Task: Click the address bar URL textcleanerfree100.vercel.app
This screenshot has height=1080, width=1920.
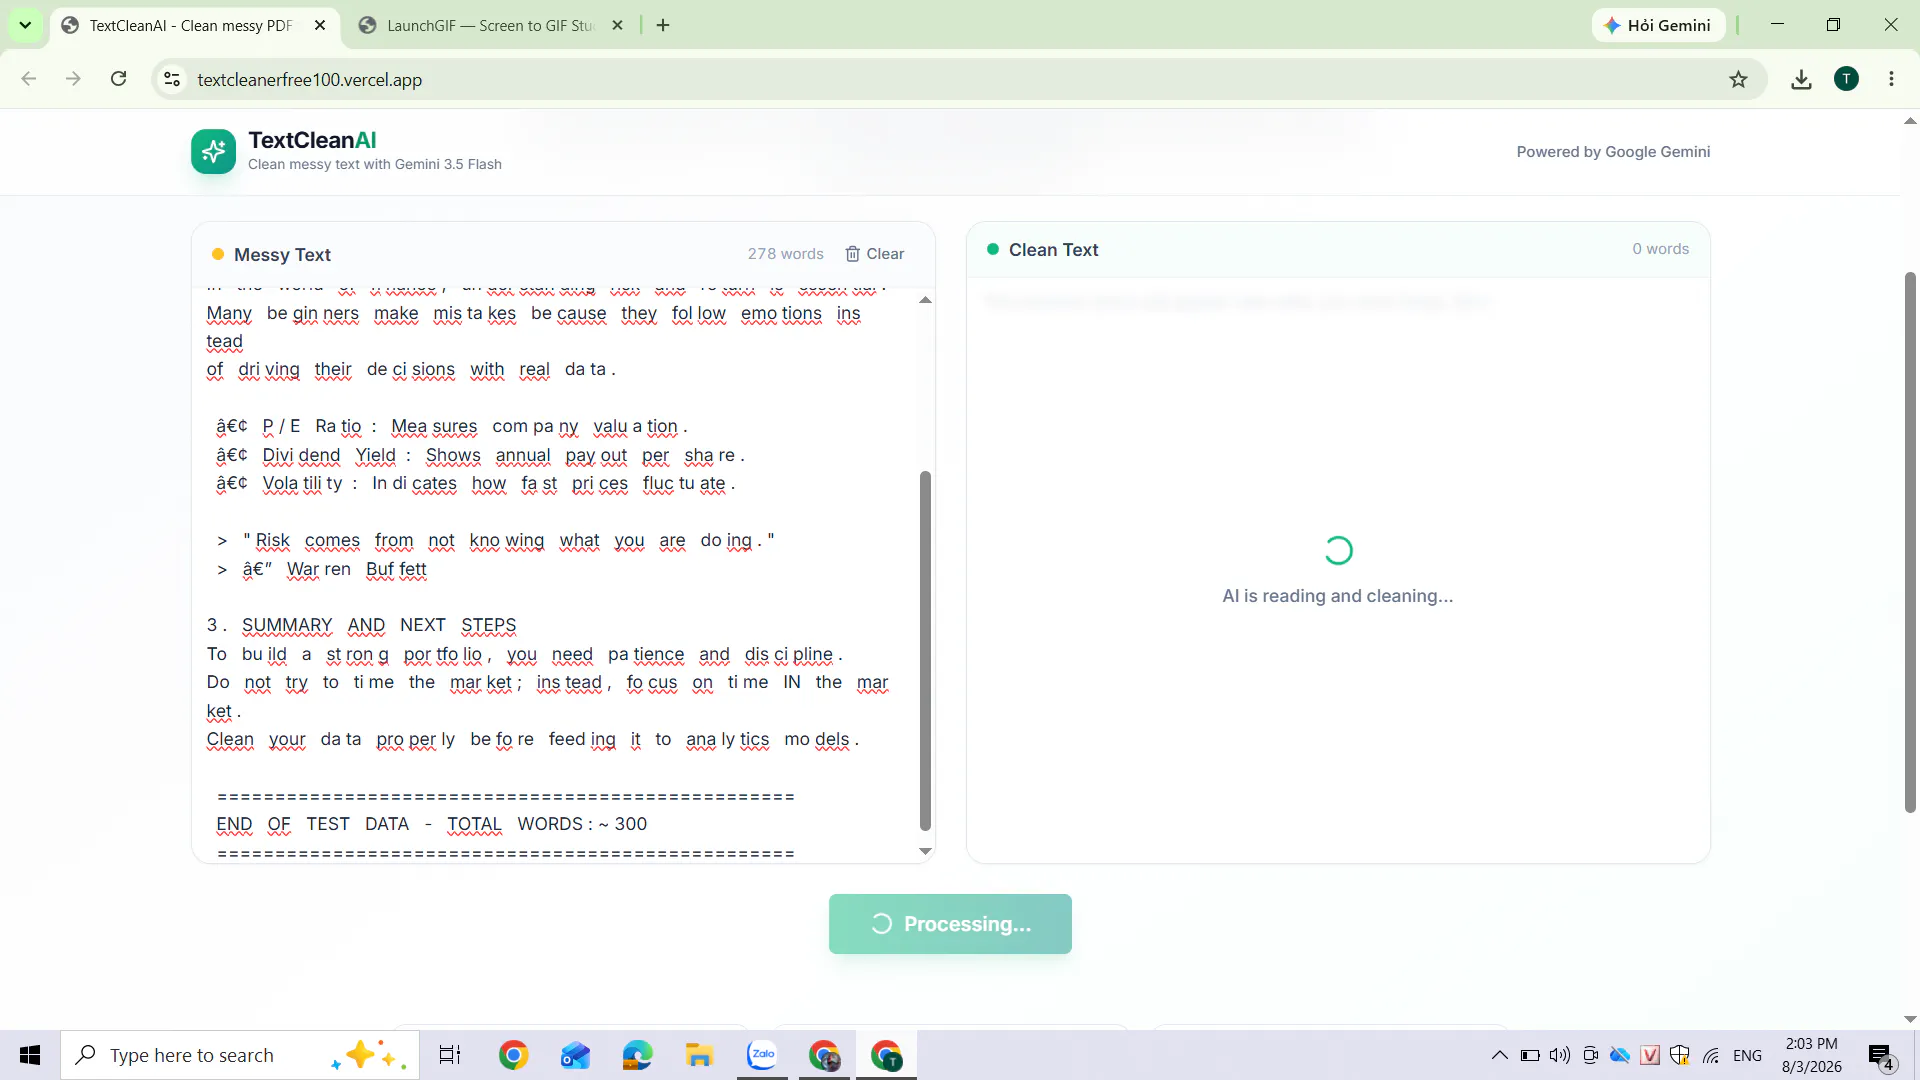Action: click(309, 79)
